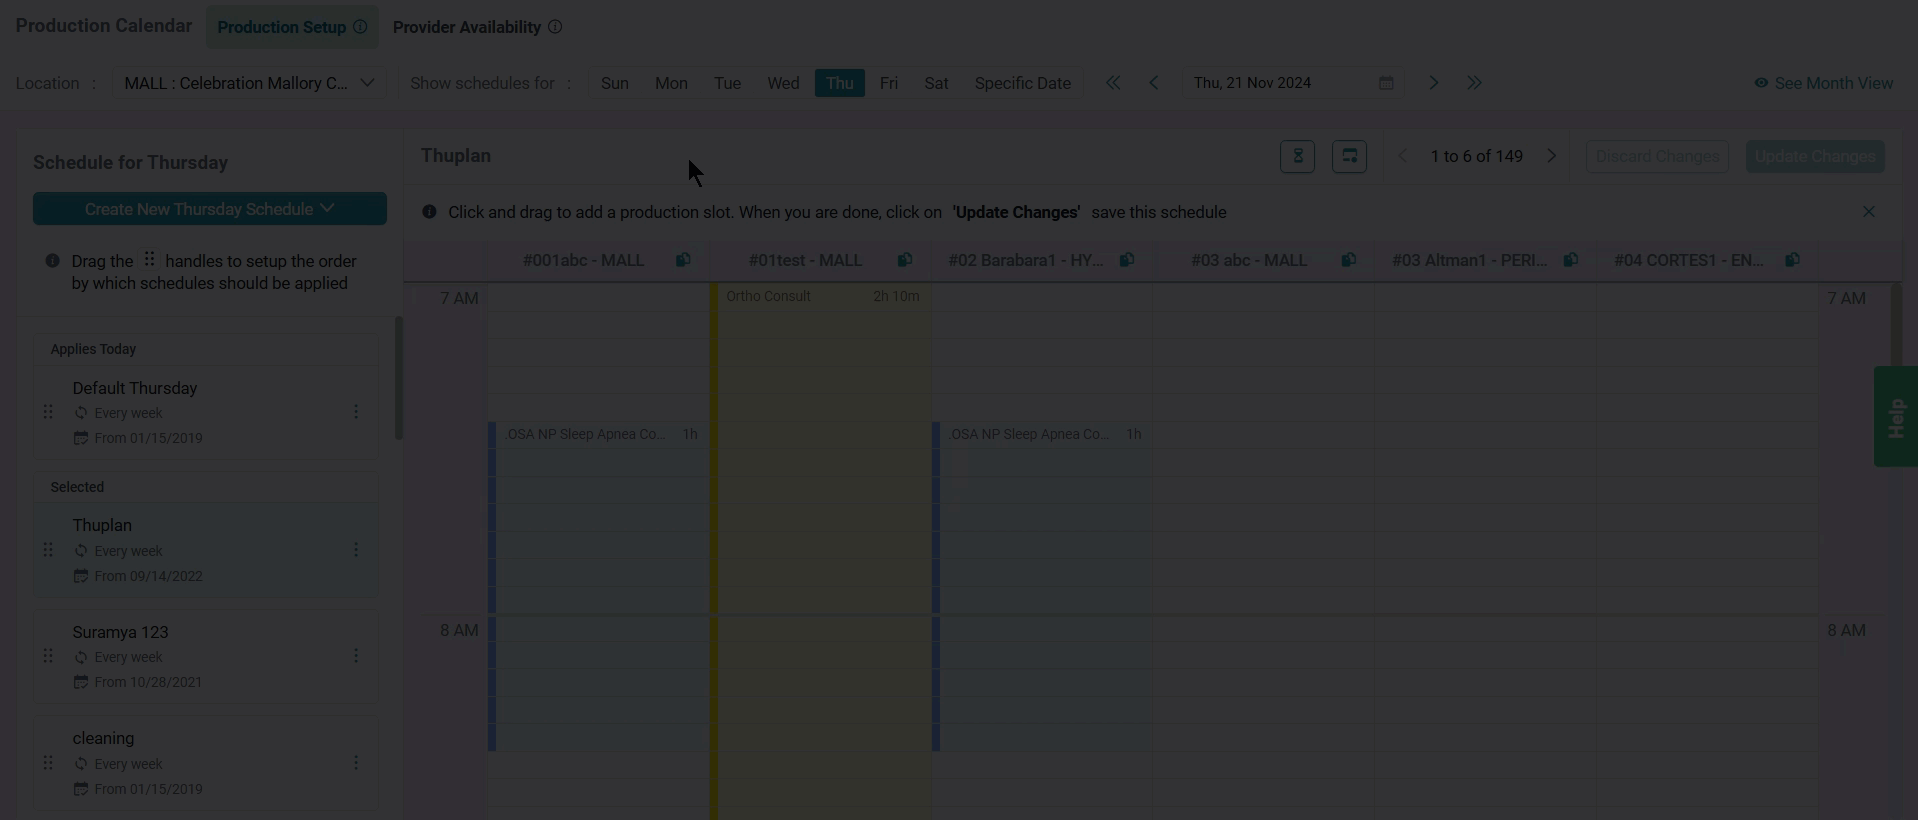
Task: Click drag handle of cleaning schedule
Action: click(x=48, y=763)
